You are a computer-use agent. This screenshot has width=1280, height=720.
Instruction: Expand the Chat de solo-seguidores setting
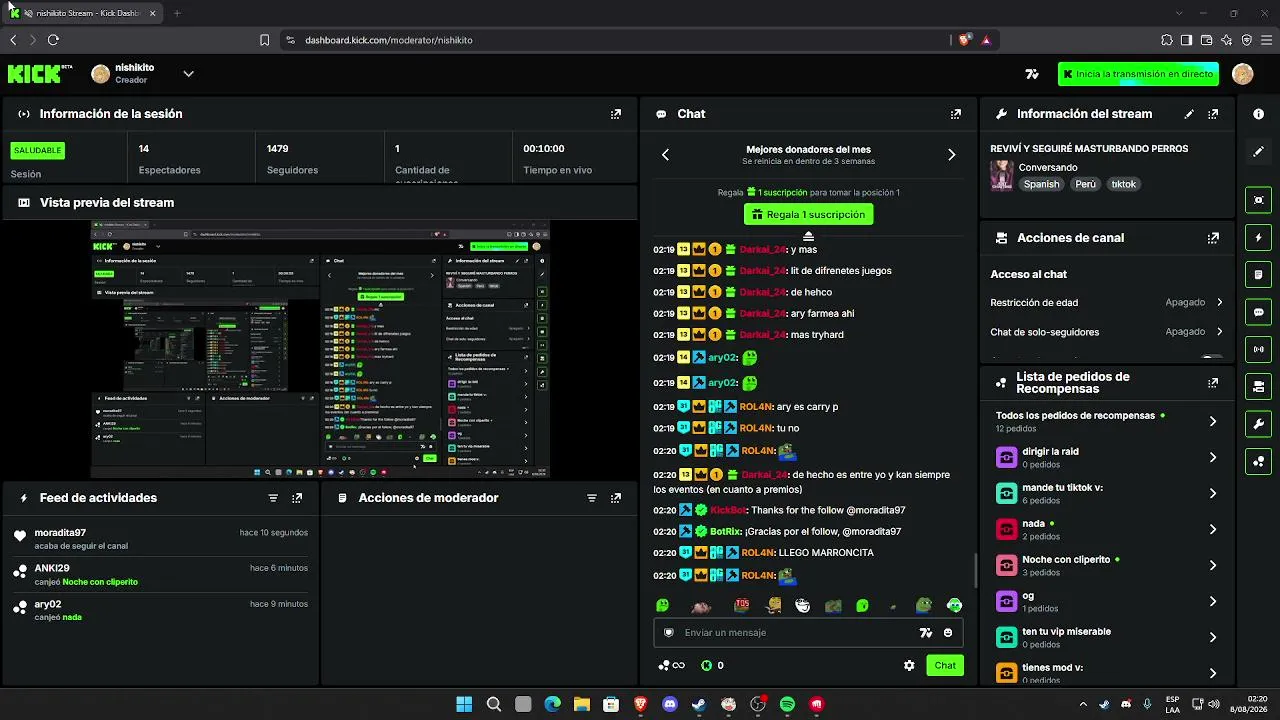point(1220,332)
